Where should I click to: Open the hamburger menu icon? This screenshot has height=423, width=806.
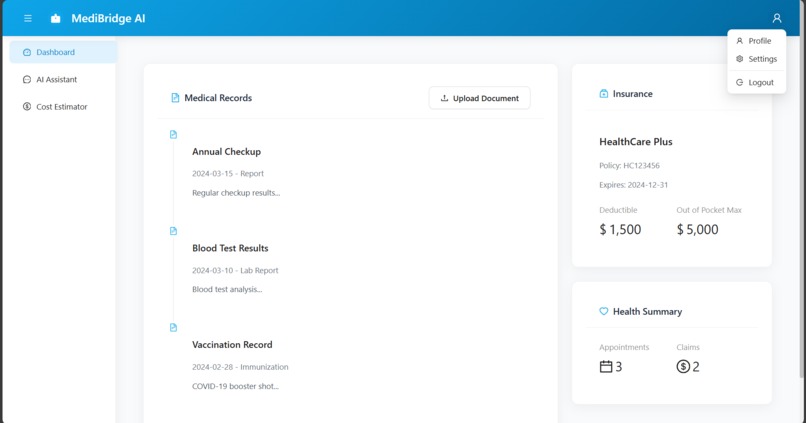tap(28, 19)
